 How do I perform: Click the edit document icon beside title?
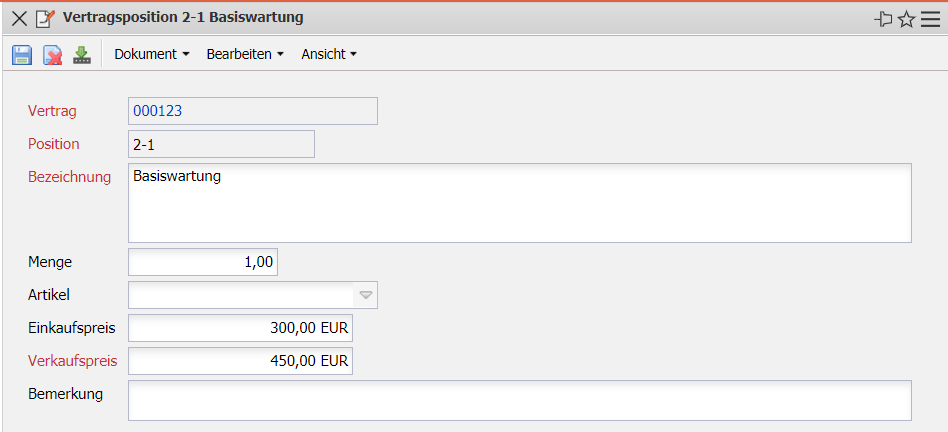(x=45, y=19)
